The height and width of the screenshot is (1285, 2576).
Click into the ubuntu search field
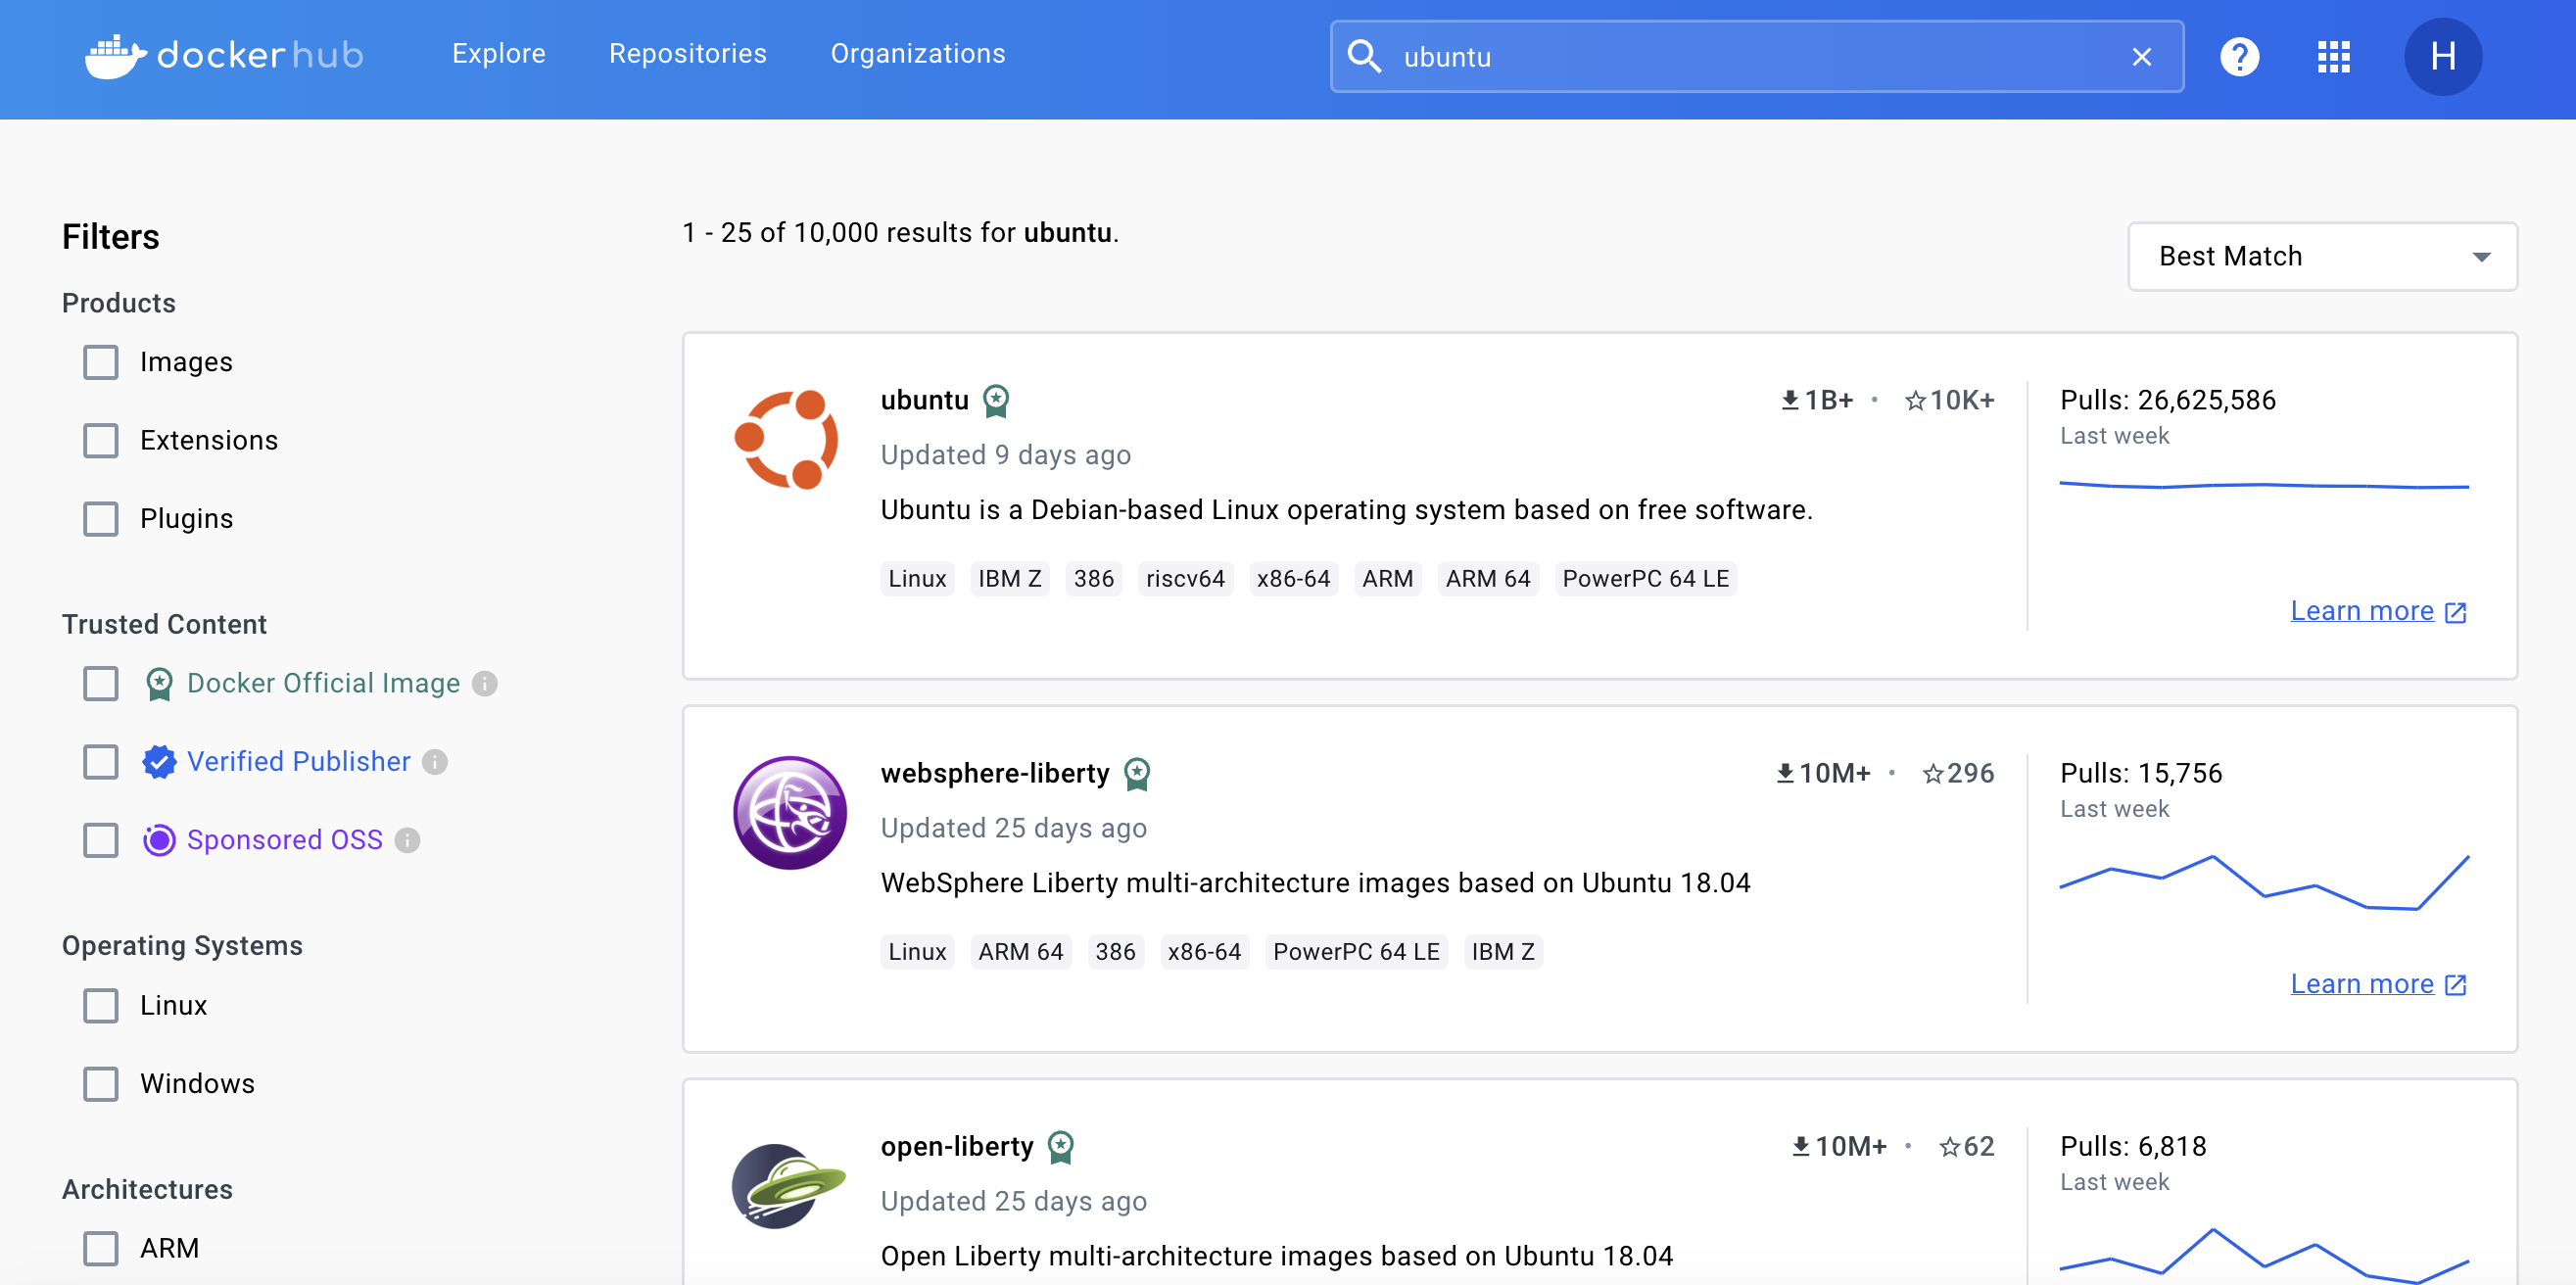point(1750,57)
